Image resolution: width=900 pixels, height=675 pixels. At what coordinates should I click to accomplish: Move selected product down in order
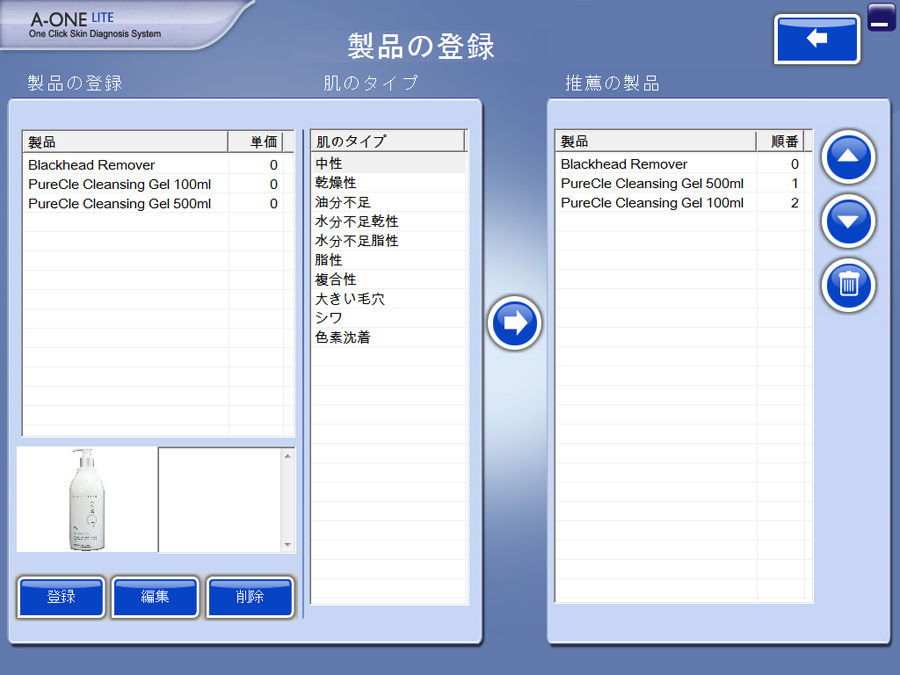click(848, 221)
